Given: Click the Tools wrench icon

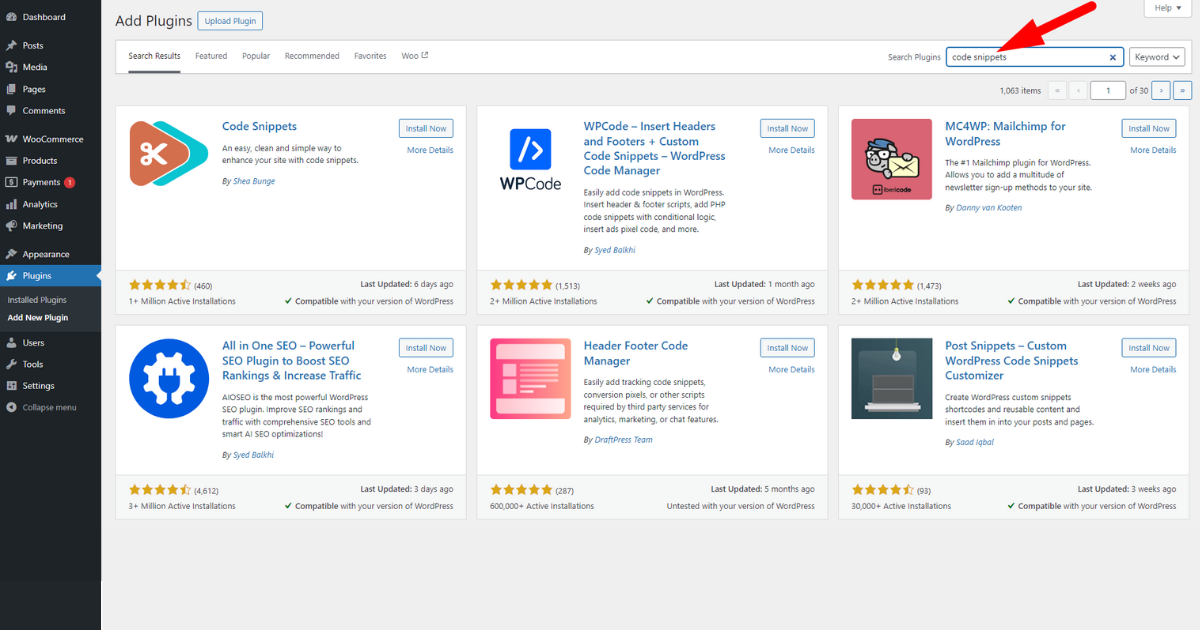Looking at the screenshot, I should click(x=11, y=364).
